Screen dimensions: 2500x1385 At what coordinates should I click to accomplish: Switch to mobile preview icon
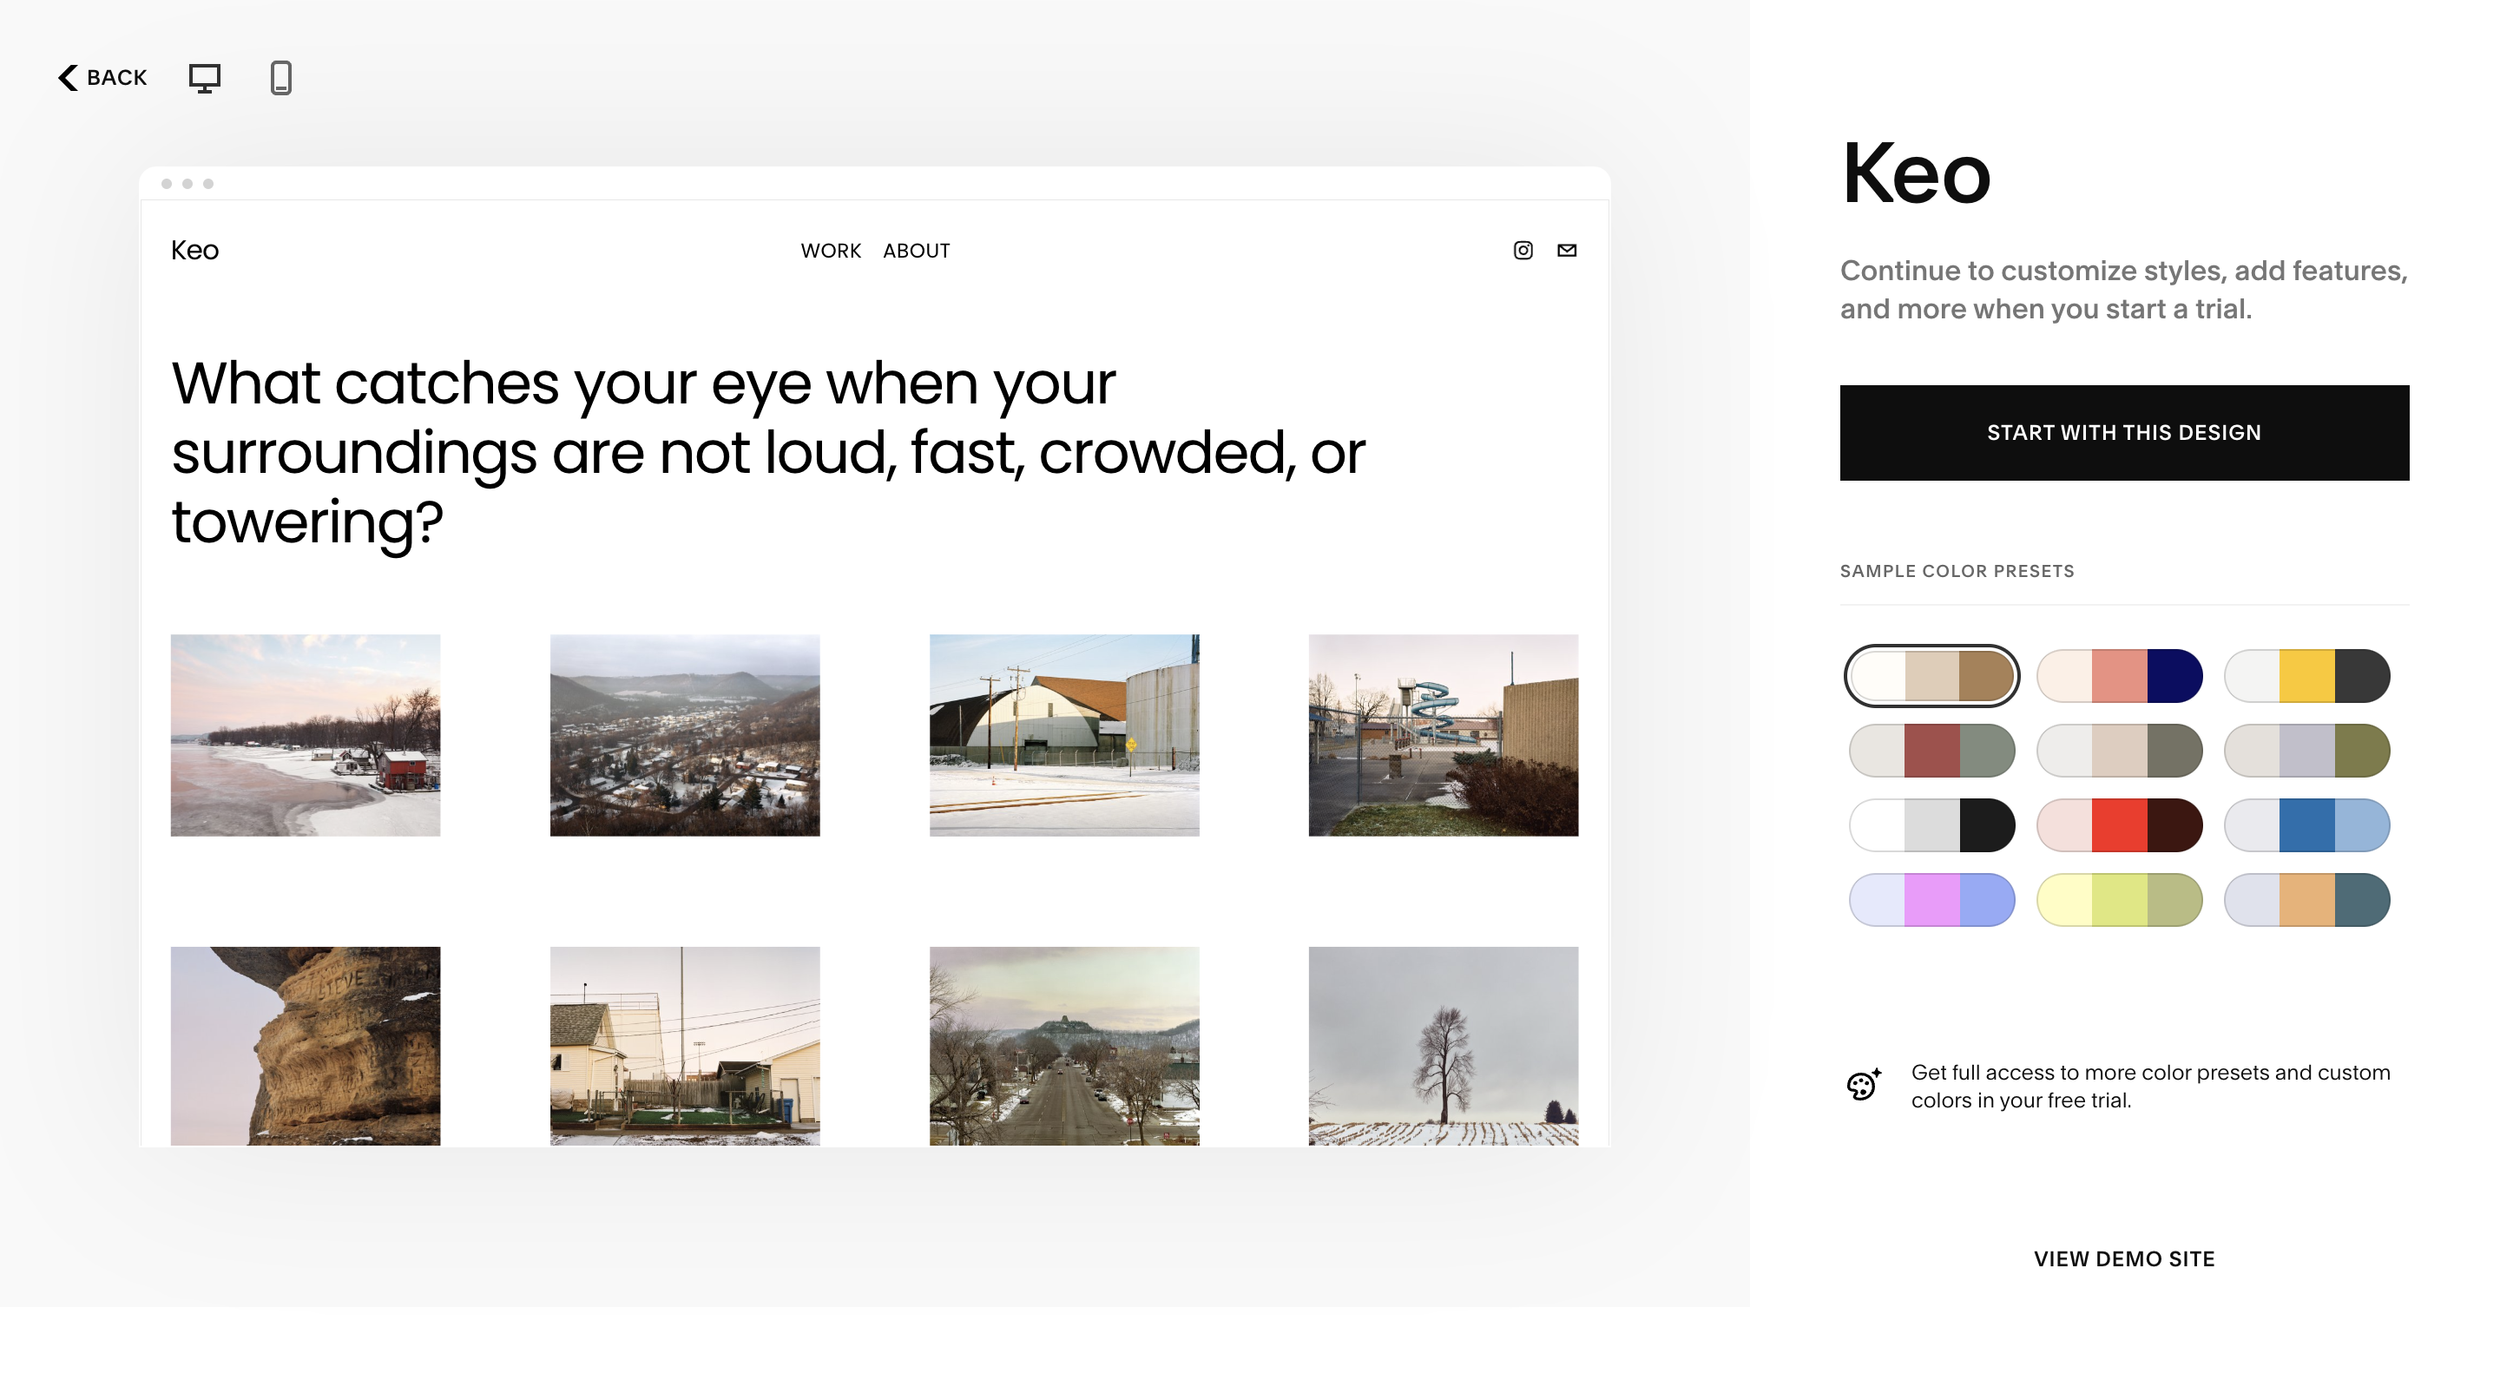click(x=281, y=78)
